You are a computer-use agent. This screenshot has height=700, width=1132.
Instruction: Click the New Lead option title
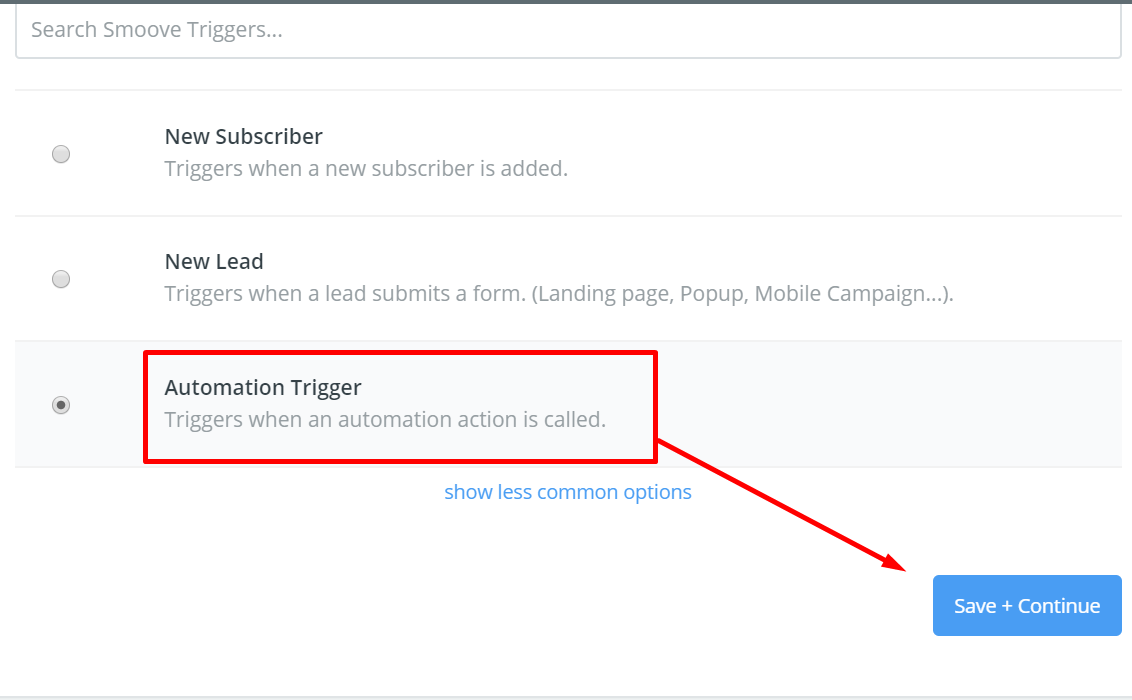(214, 261)
